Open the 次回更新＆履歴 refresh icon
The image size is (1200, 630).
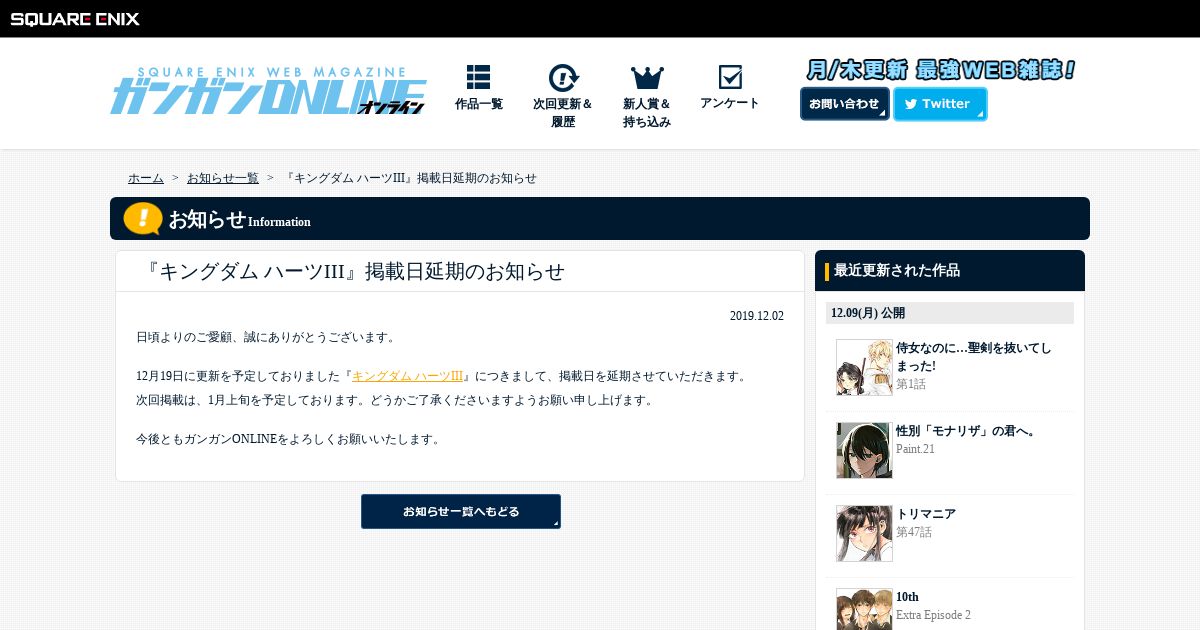pos(563,77)
